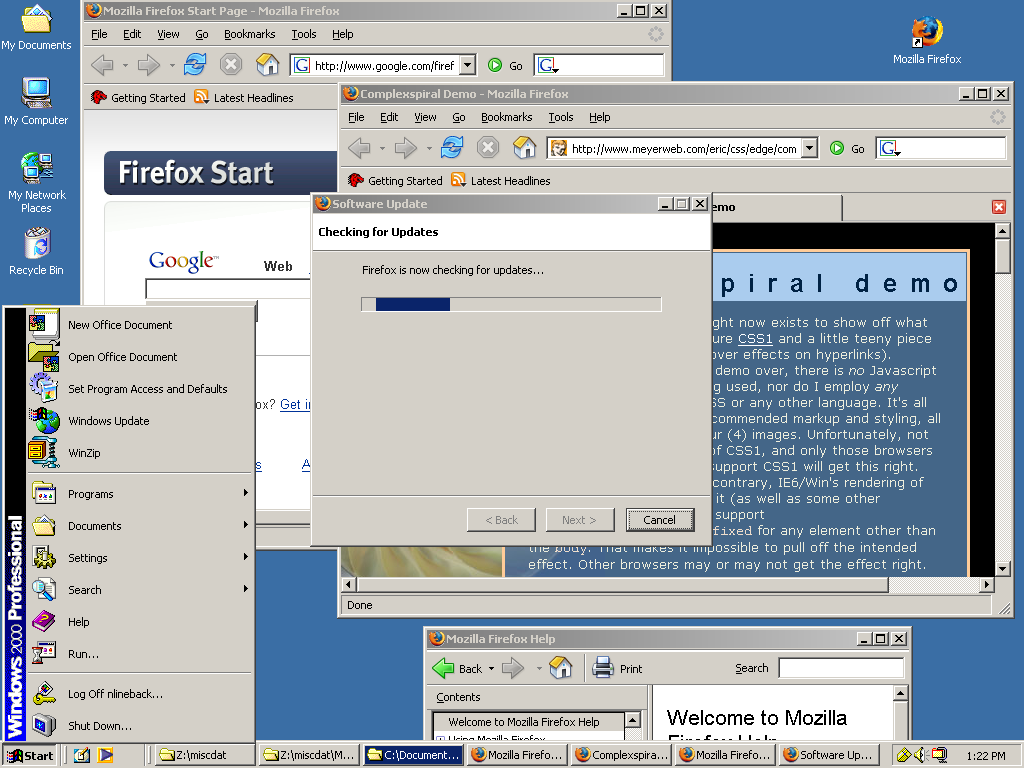Click the Start button on the taskbar

click(30, 756)
